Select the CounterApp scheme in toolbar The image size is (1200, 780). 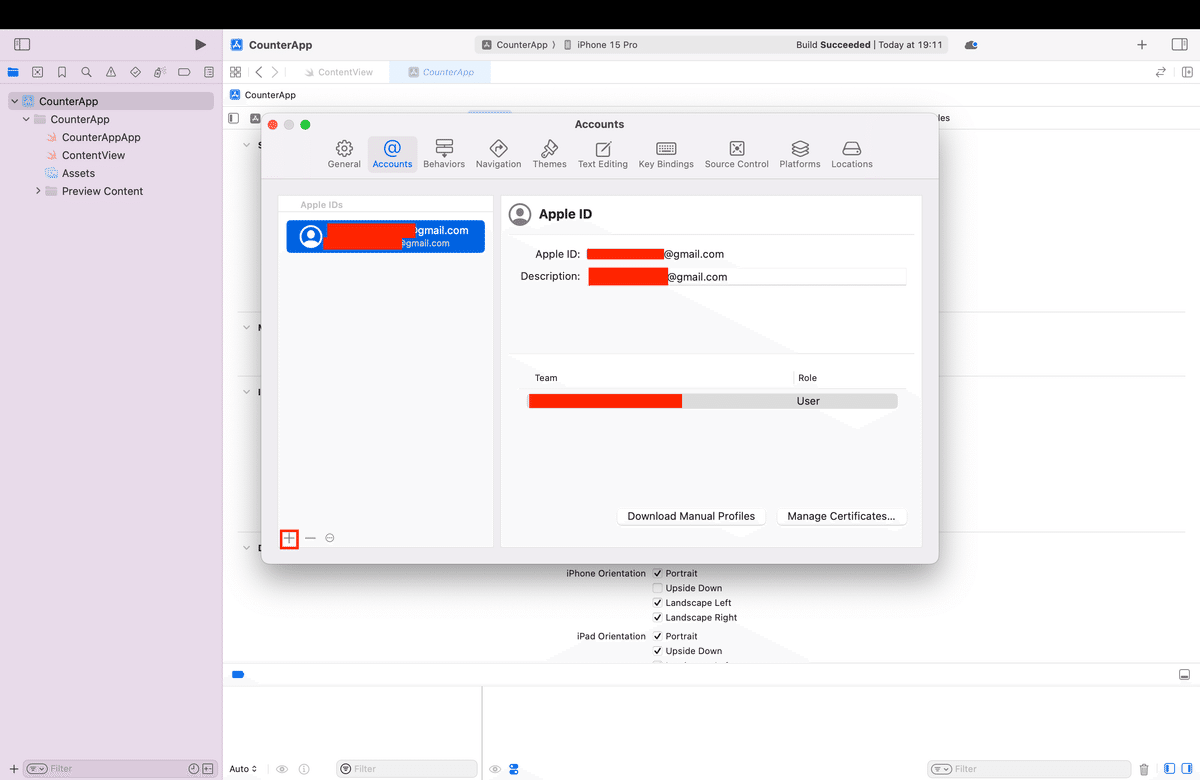click(x=515, y=45)
